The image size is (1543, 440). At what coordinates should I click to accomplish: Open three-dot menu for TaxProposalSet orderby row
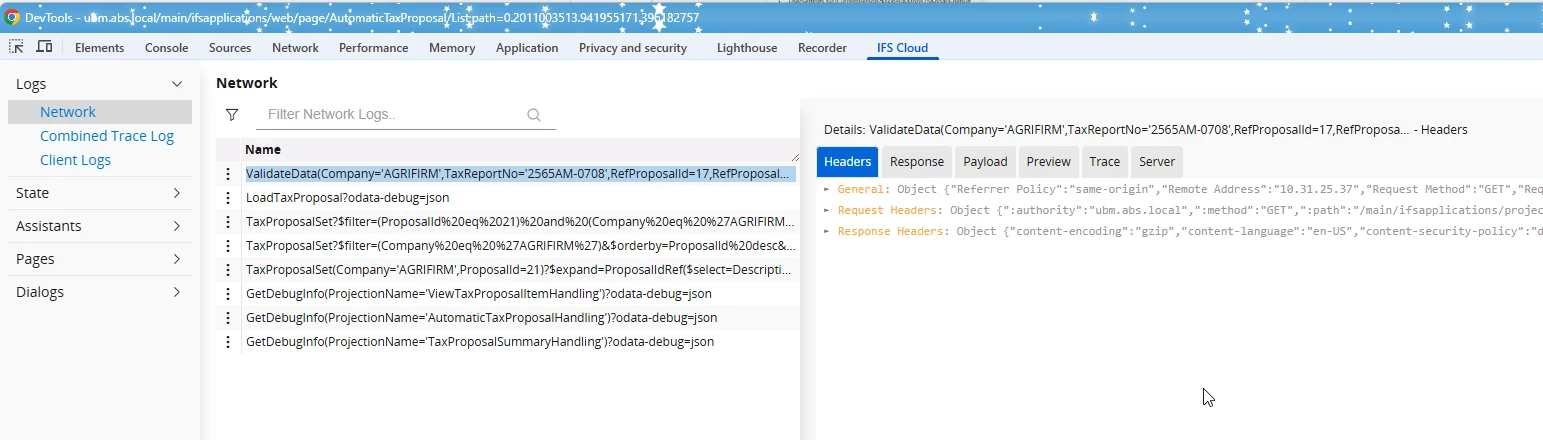coord(228,246)
